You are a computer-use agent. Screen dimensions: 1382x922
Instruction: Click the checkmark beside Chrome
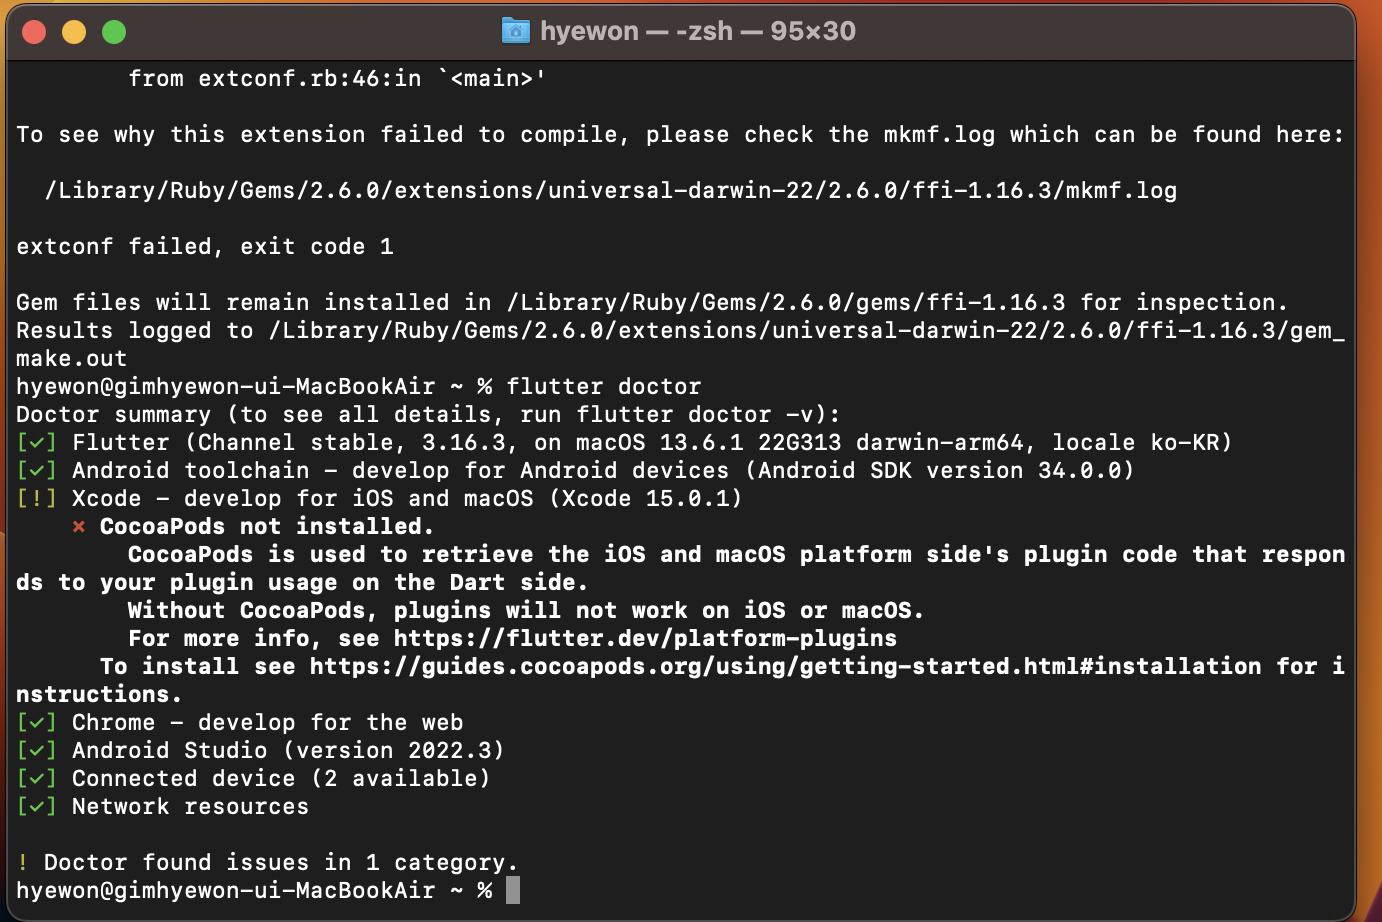[37, 722]
